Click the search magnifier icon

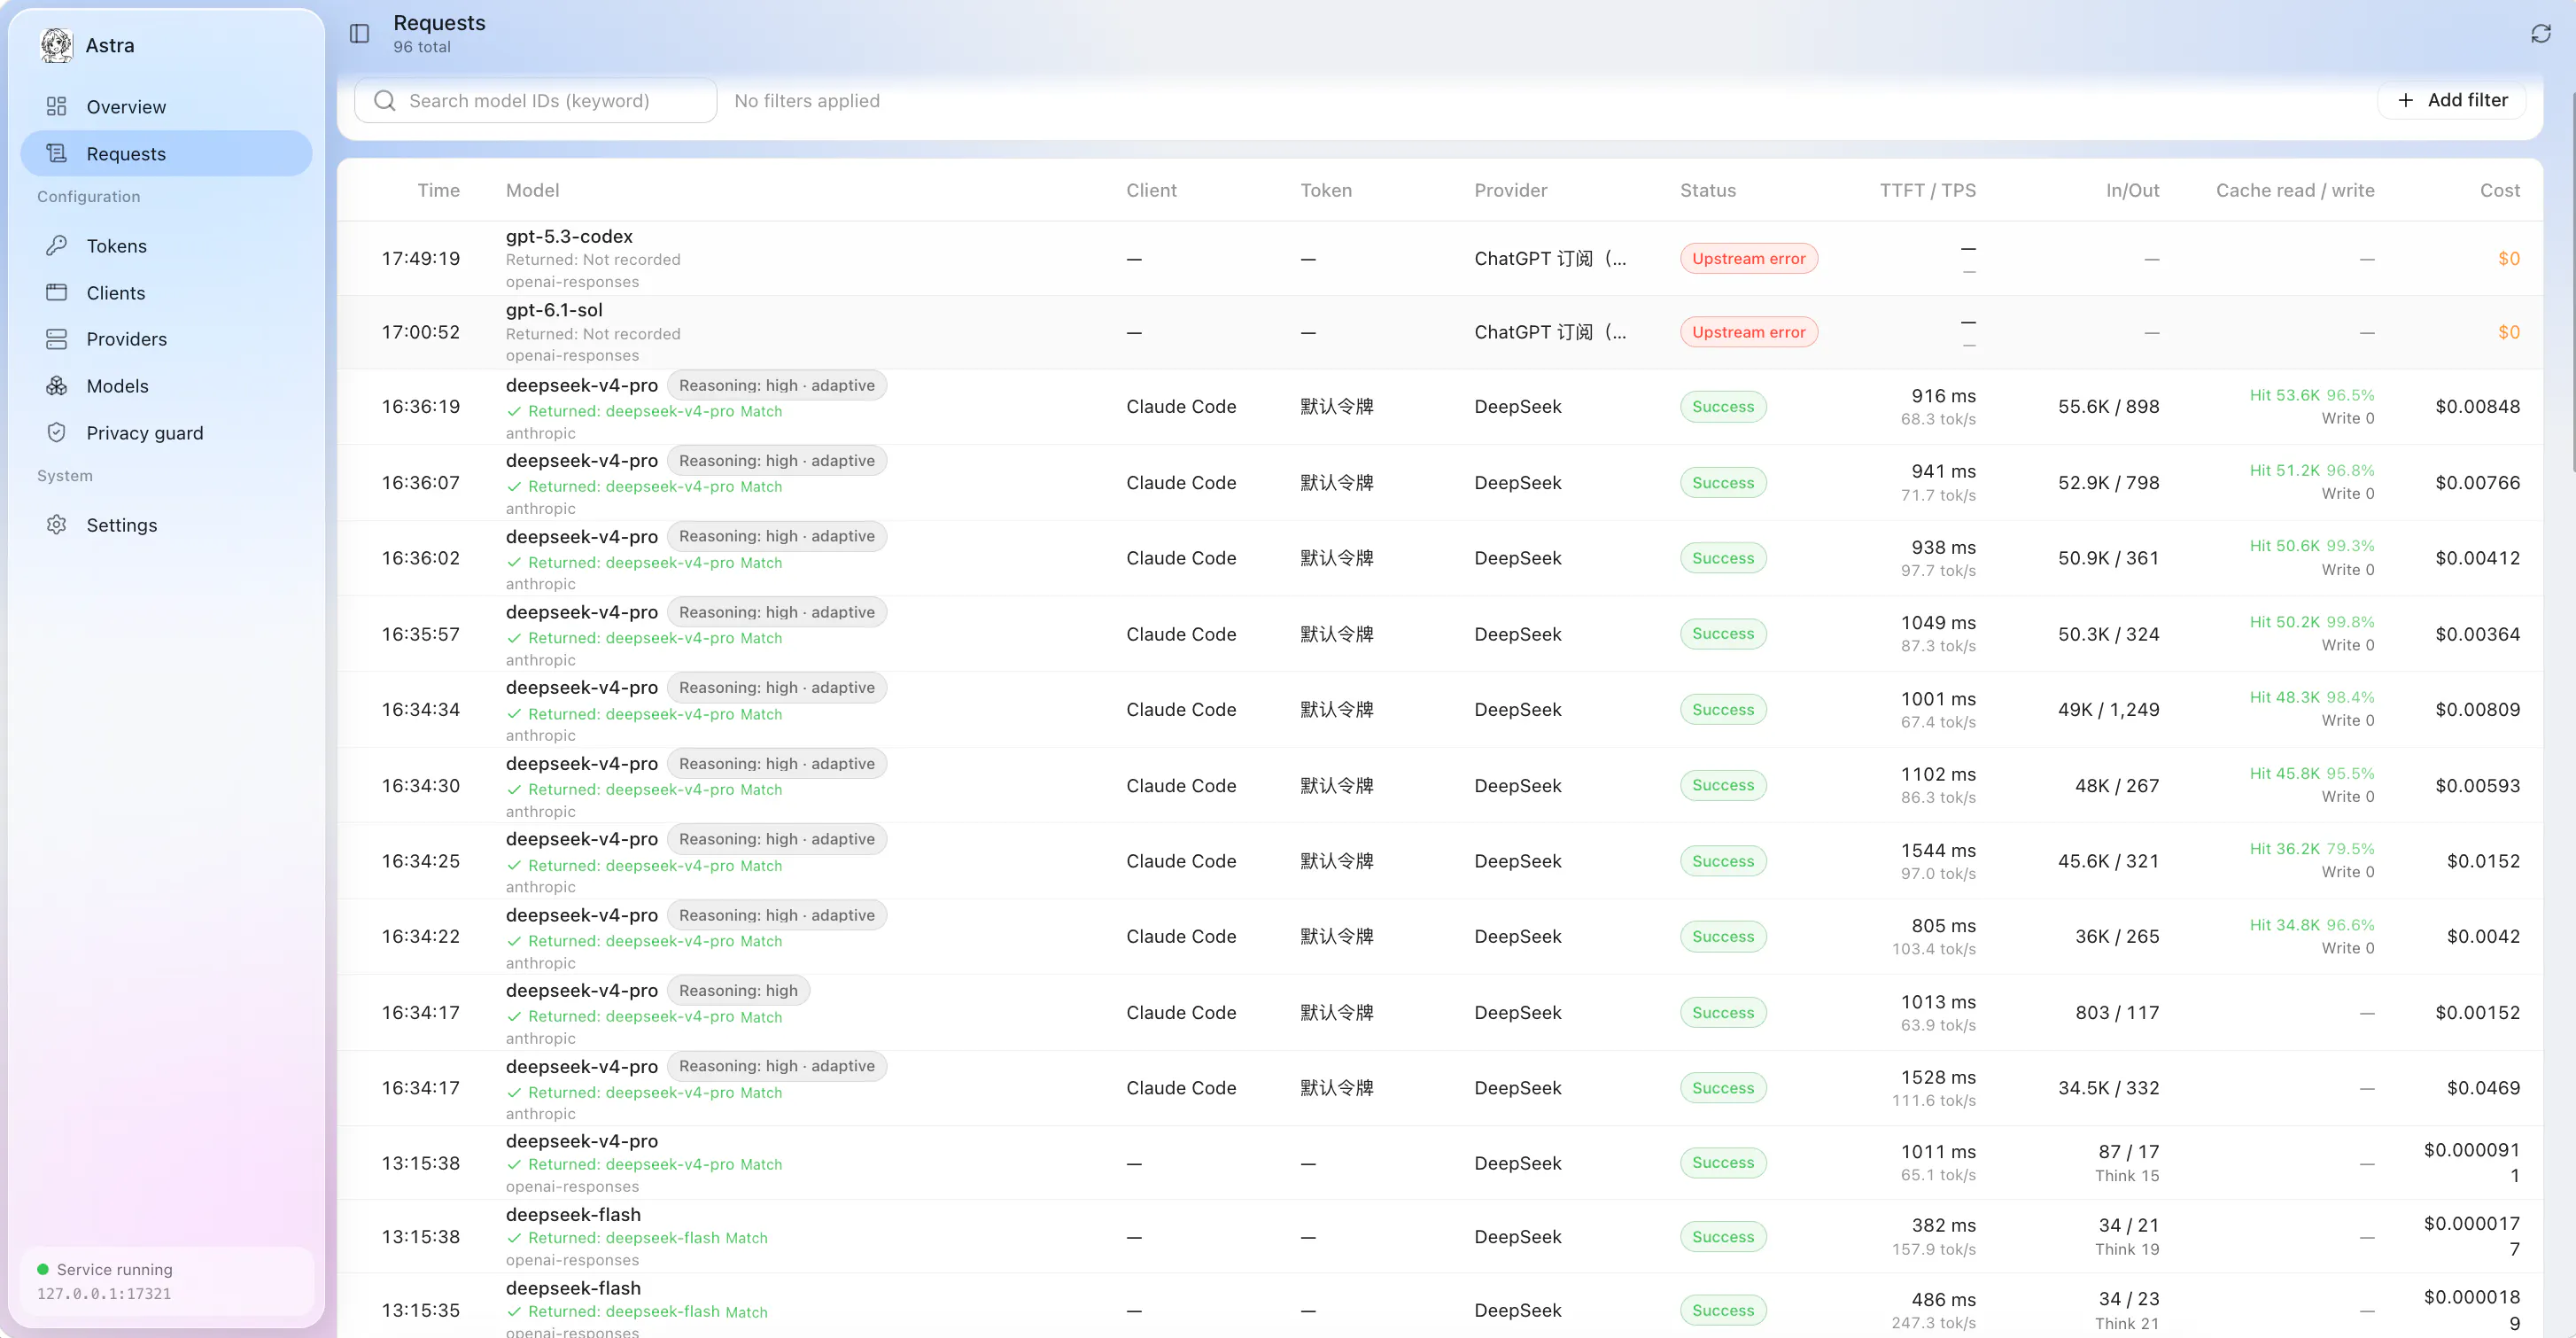point(384,101)
